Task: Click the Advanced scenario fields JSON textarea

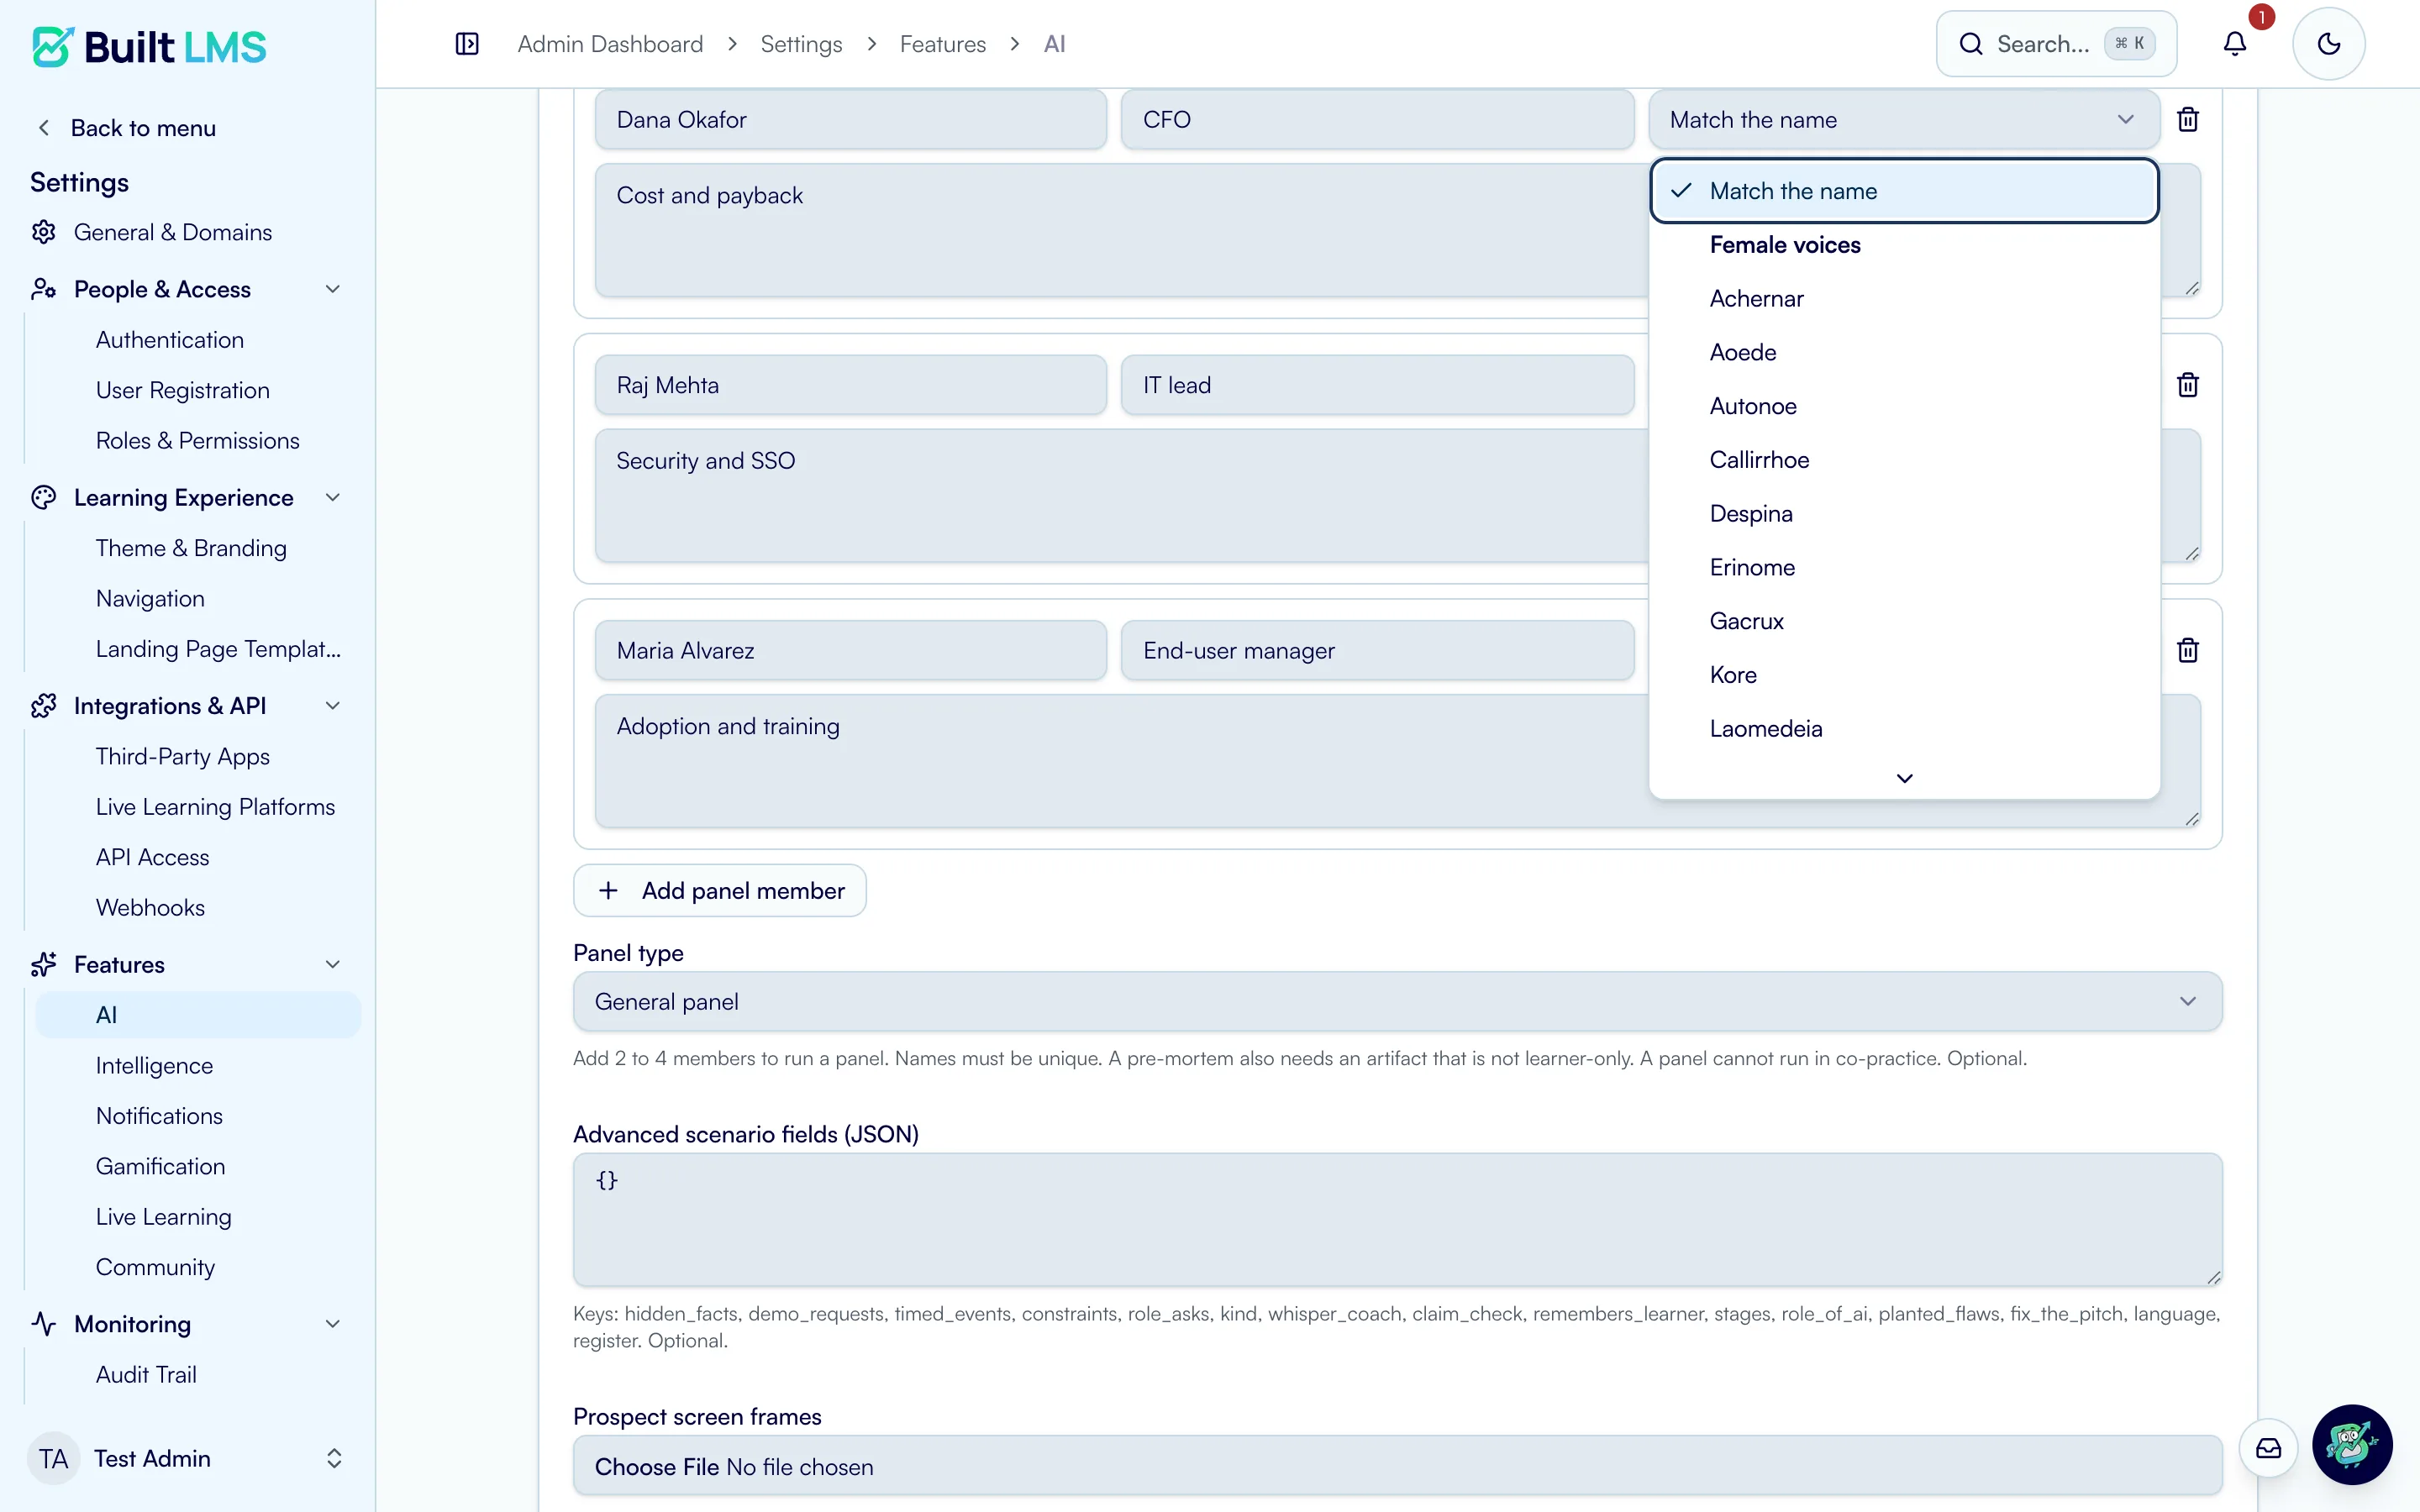Action: [1397, 1220]
